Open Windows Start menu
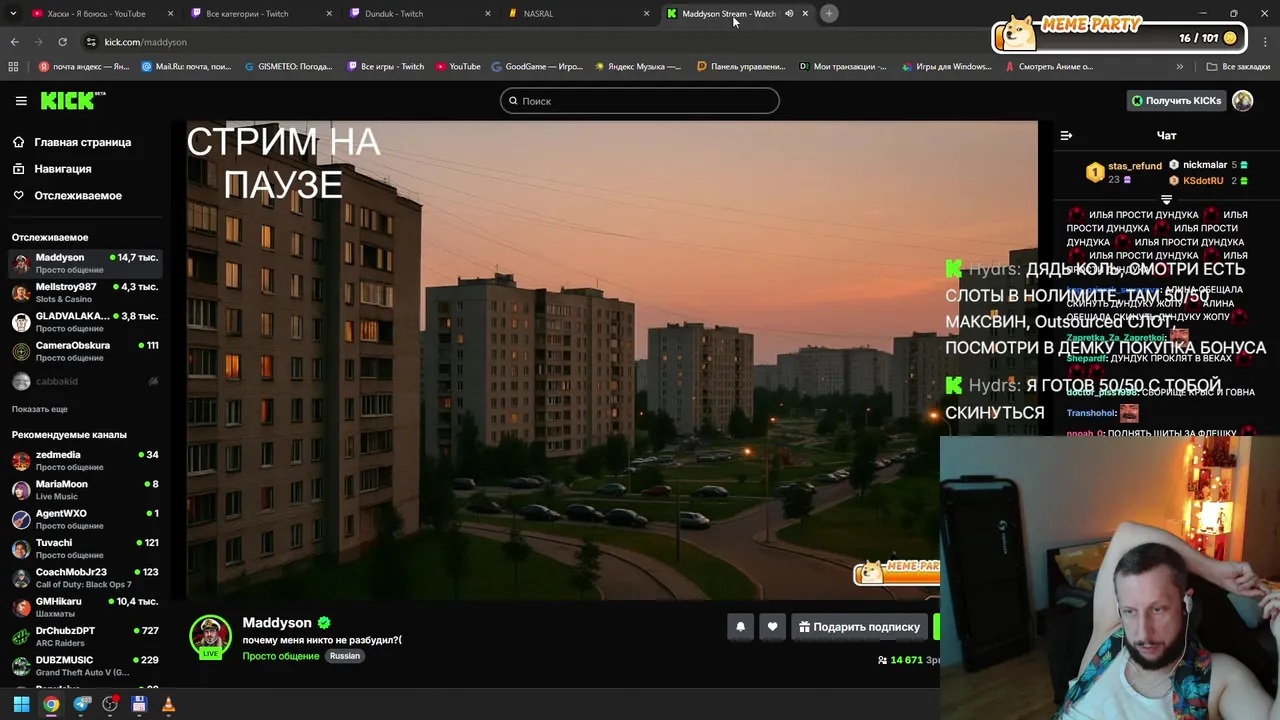1280x720 pixels. click(21, 704)
